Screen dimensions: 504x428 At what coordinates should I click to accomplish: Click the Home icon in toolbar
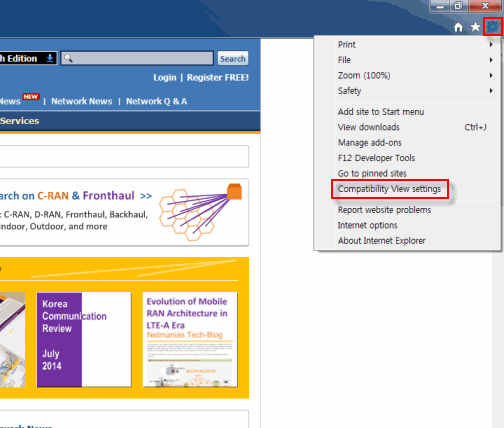(458, 27)
